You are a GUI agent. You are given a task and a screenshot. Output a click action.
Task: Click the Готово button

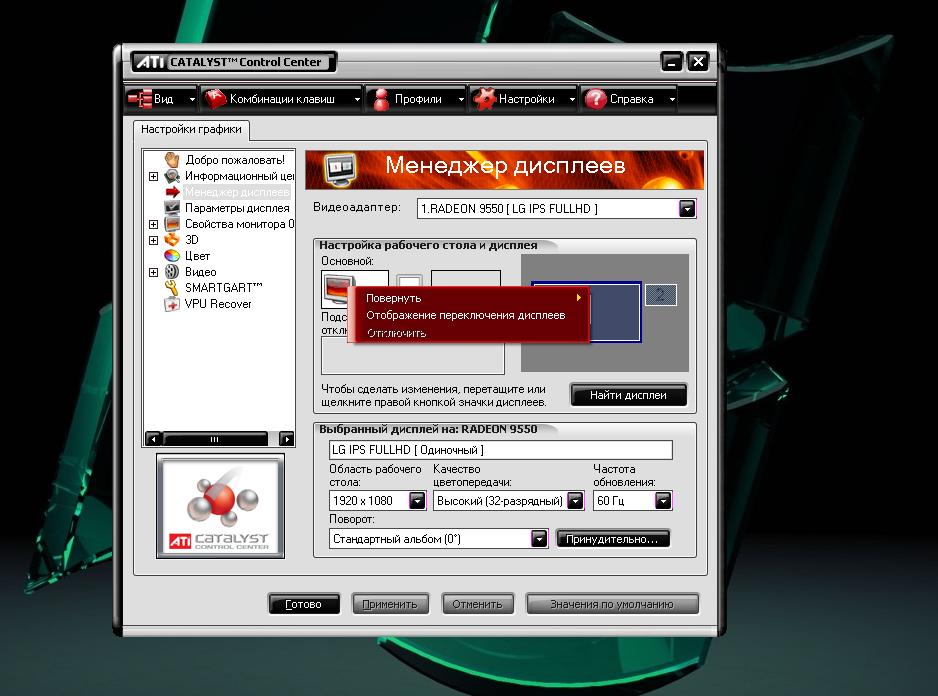304,604
